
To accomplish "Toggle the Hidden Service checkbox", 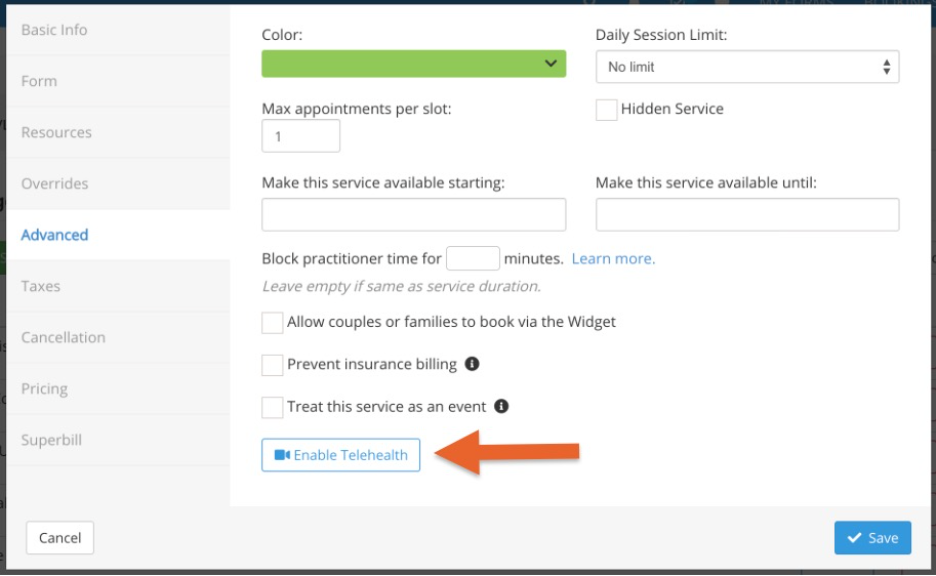I will pos(606,109).
